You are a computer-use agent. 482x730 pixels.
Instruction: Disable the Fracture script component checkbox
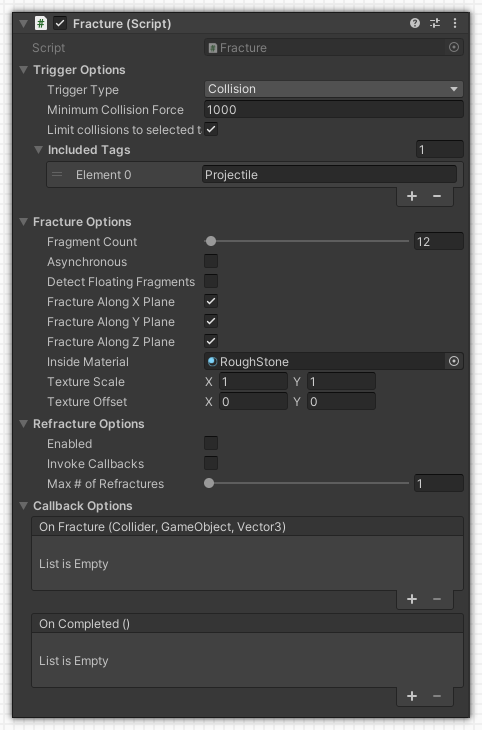[60, 23]
